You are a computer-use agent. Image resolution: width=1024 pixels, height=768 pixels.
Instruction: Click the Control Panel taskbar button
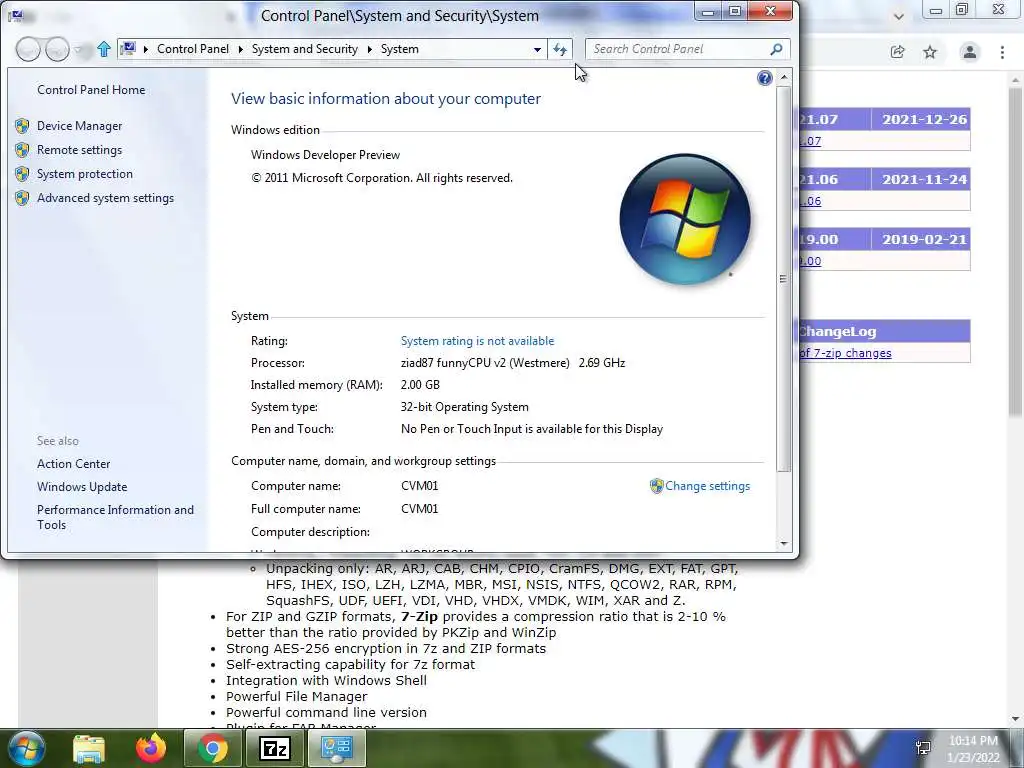(x=336, y=748)
